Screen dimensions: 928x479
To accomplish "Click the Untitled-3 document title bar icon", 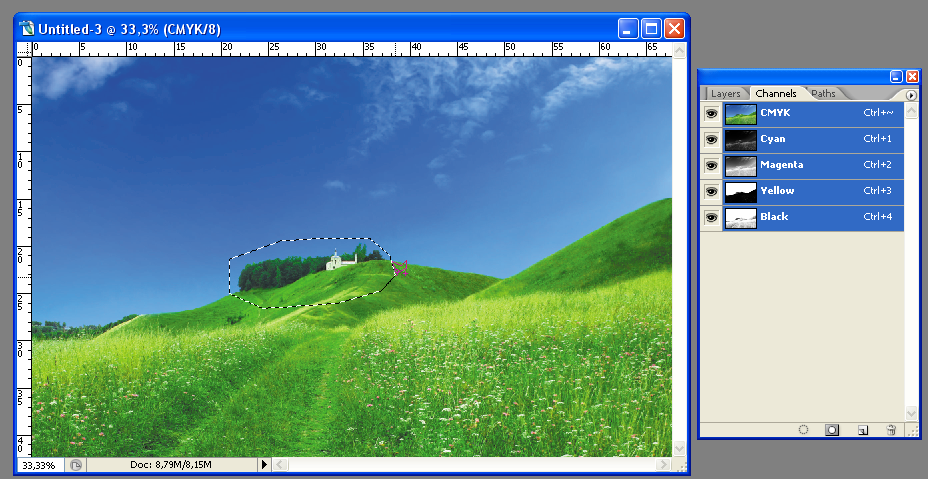I will tap(27, 28).
